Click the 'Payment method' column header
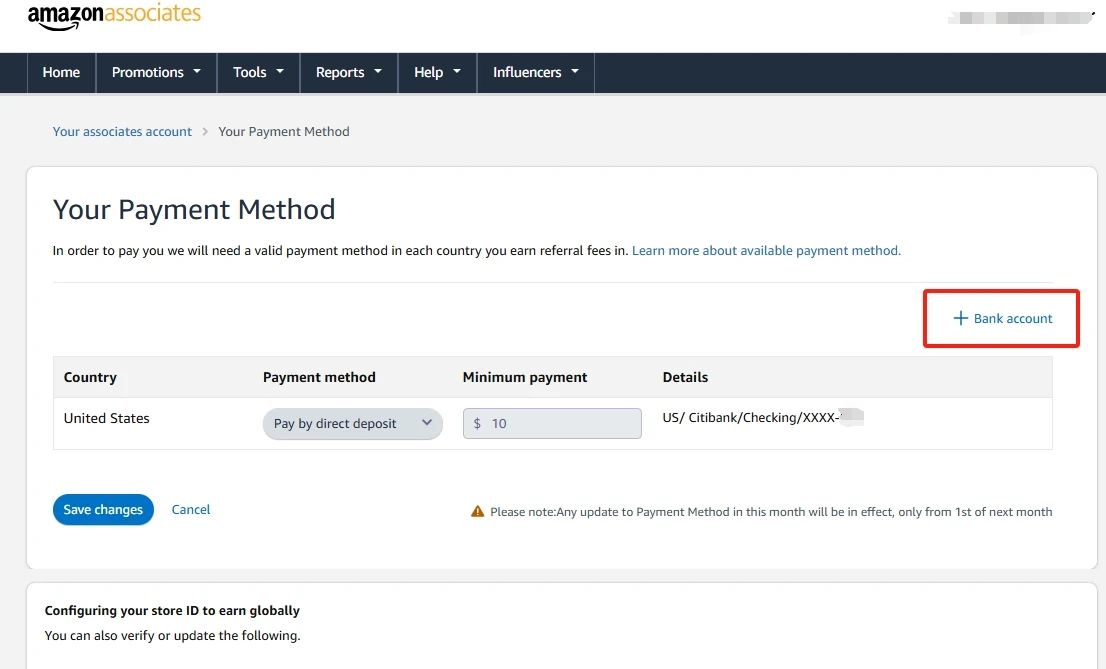The height and width of the screenshot is (669, 1106). (x=319, y=377)
